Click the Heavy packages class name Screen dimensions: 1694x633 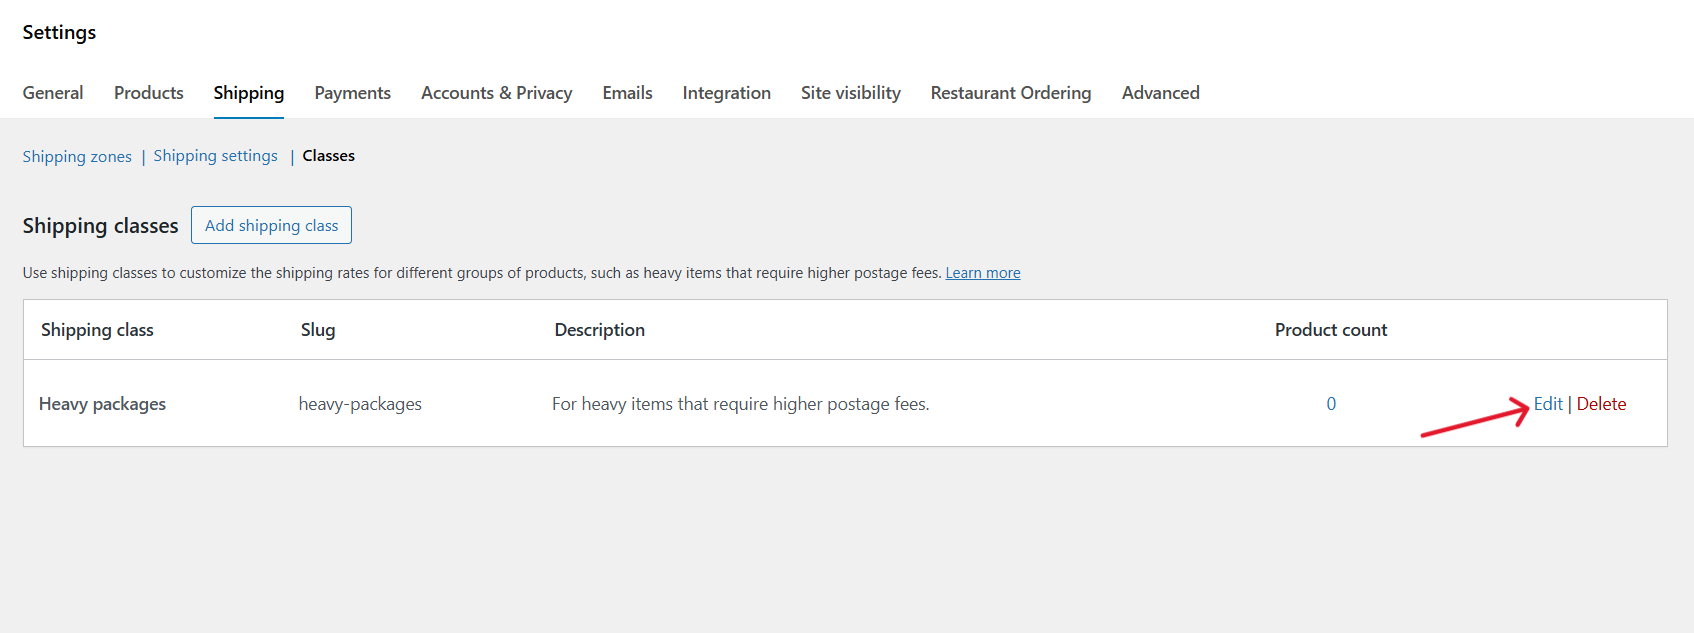(x=102, y=404)
